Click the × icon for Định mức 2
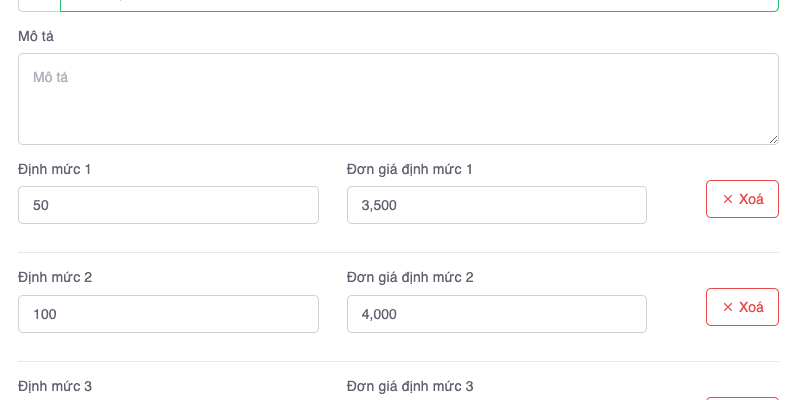This screenshot has height=400, width=797. [x=727, y=307]
